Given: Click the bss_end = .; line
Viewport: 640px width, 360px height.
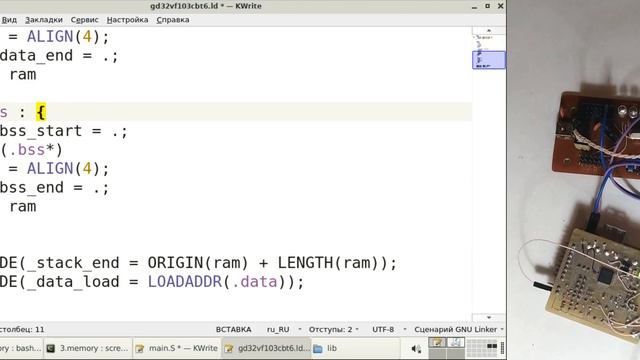Looking at the screenshot, I should point(55,188).
